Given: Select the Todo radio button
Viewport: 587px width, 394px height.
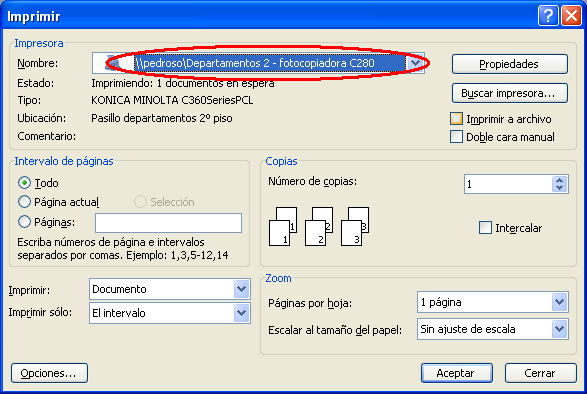Looking at the screenshot, I should click(24, 183).
